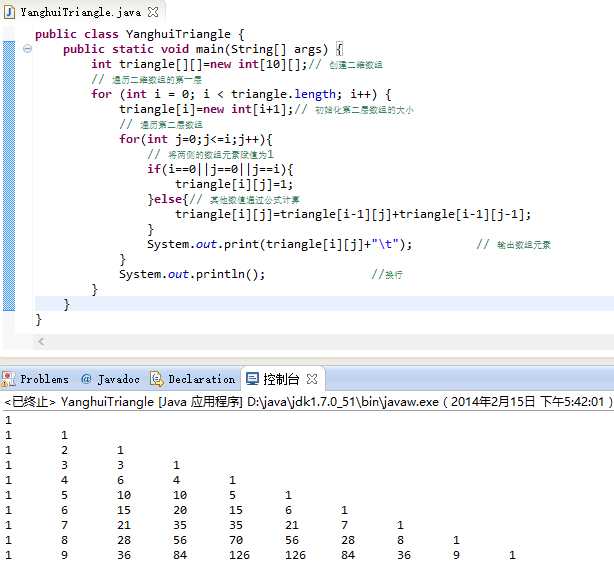Click the inner for loop 'for(int j=0;j<=i;j++){'

[196, 139]
